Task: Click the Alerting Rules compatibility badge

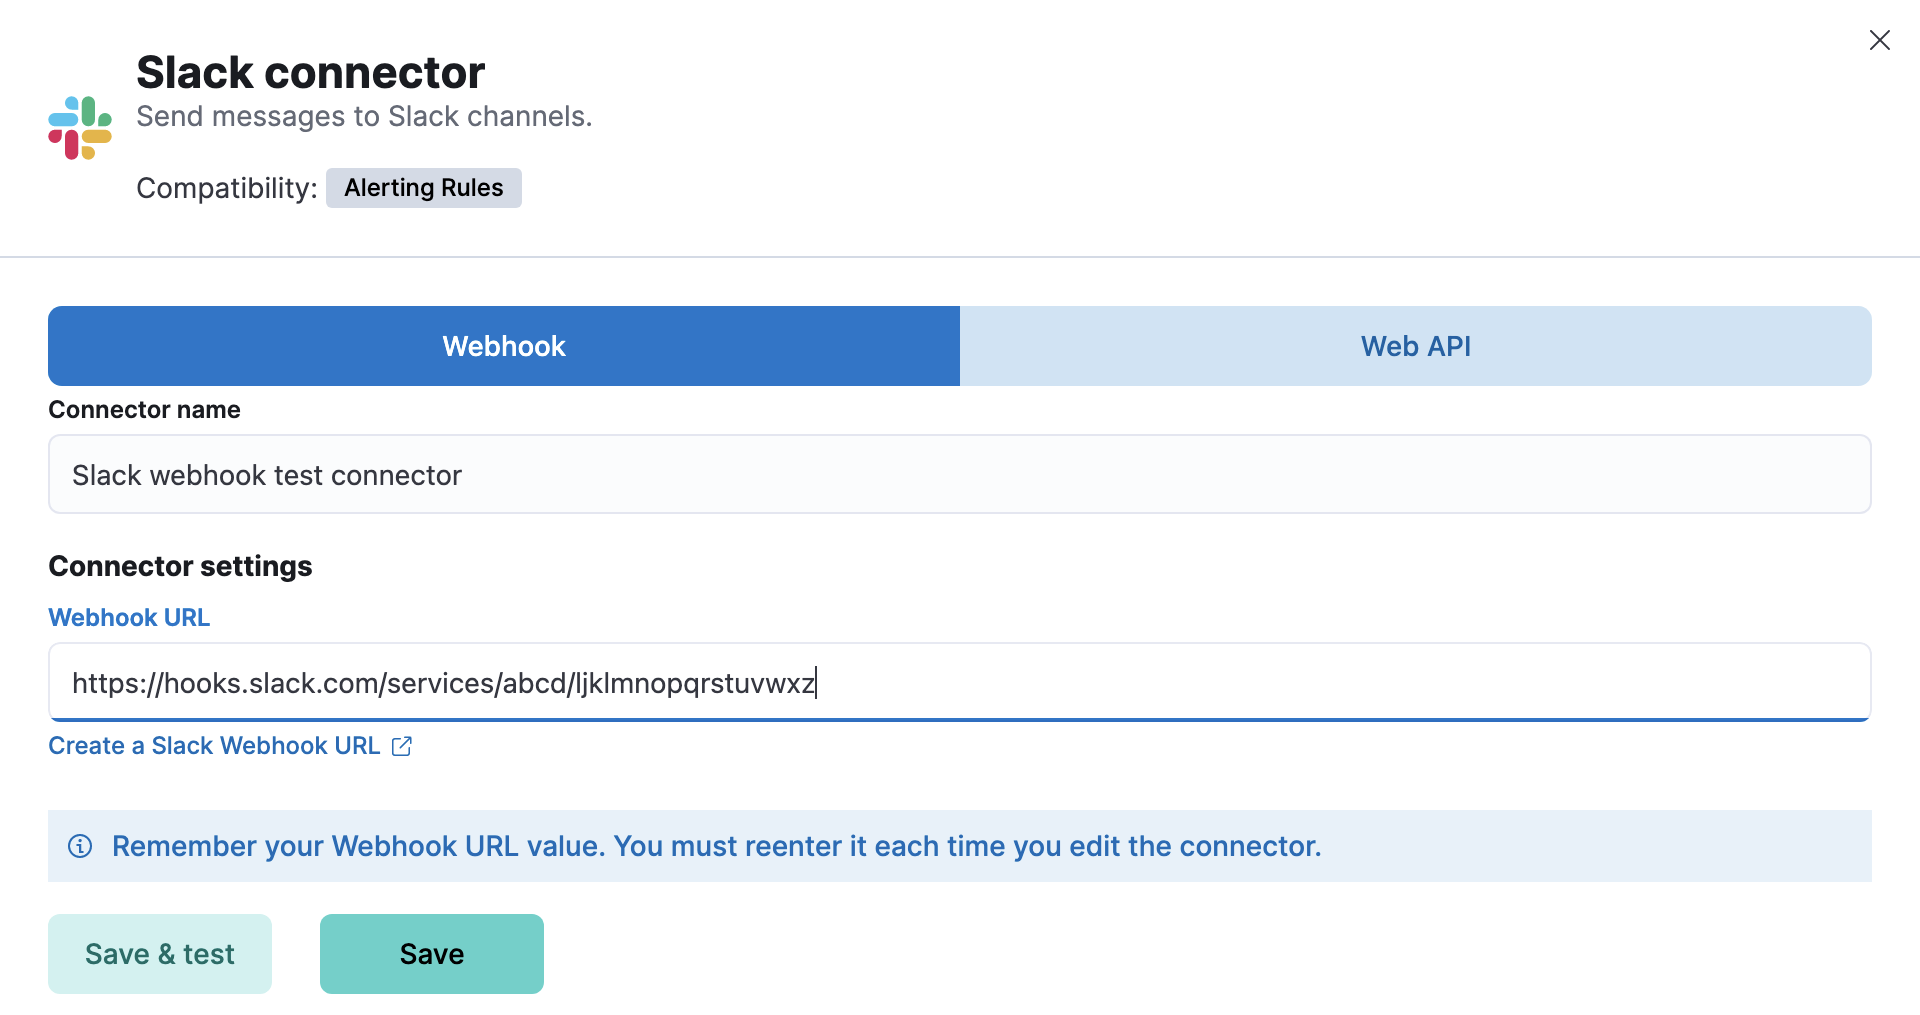Action: point(423,187)
